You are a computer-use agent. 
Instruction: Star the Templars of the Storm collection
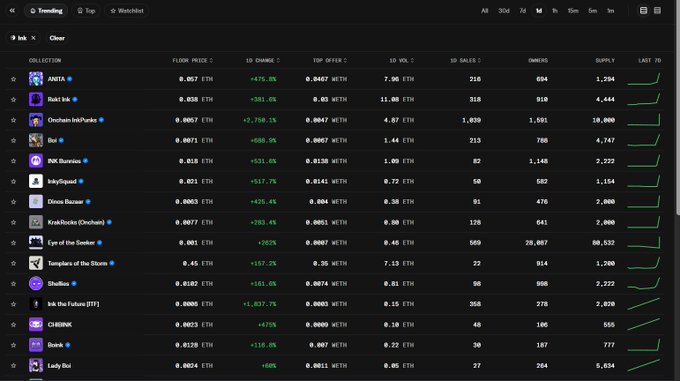13,263
